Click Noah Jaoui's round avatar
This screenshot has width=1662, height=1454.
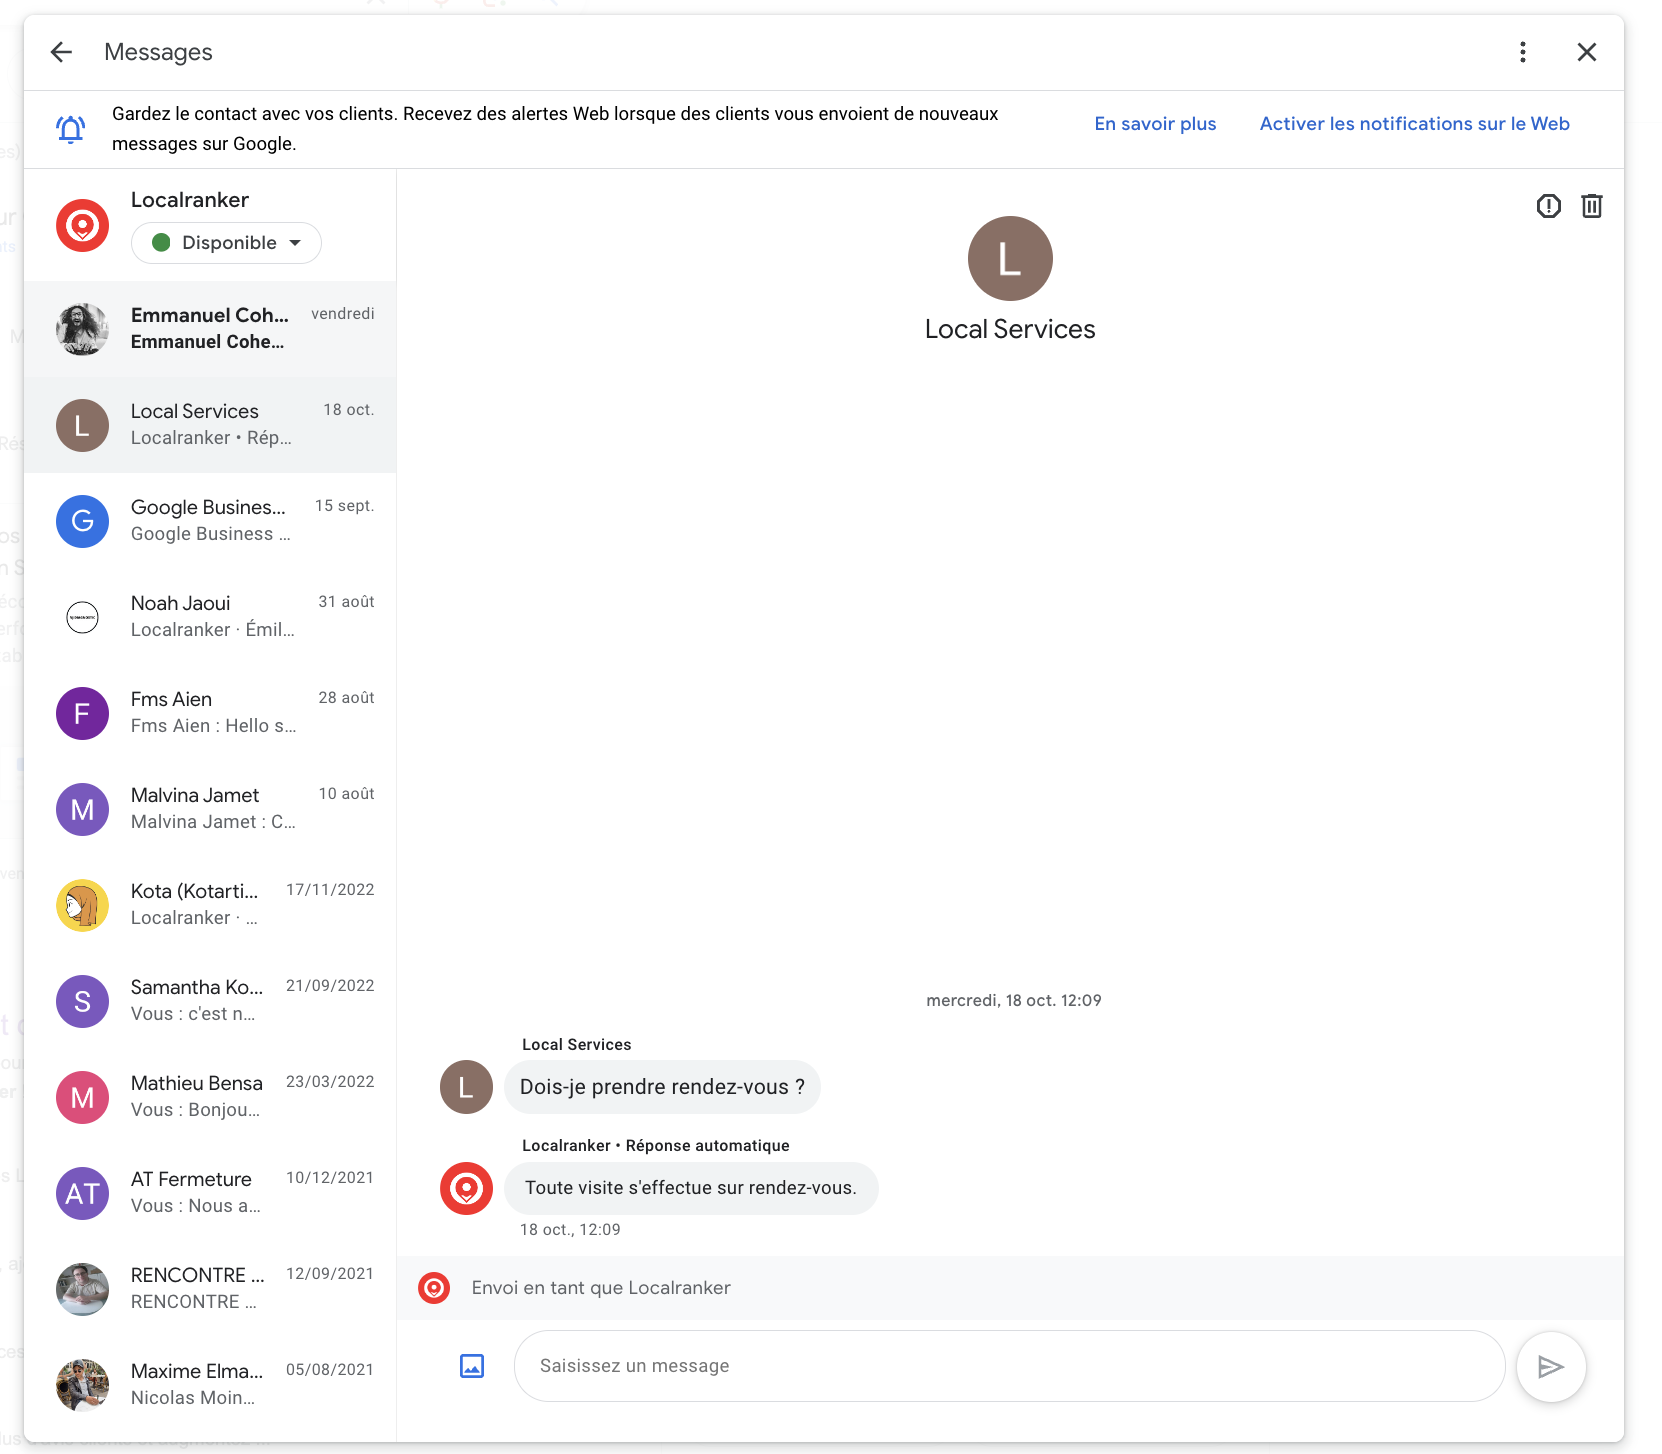(82, 617)
